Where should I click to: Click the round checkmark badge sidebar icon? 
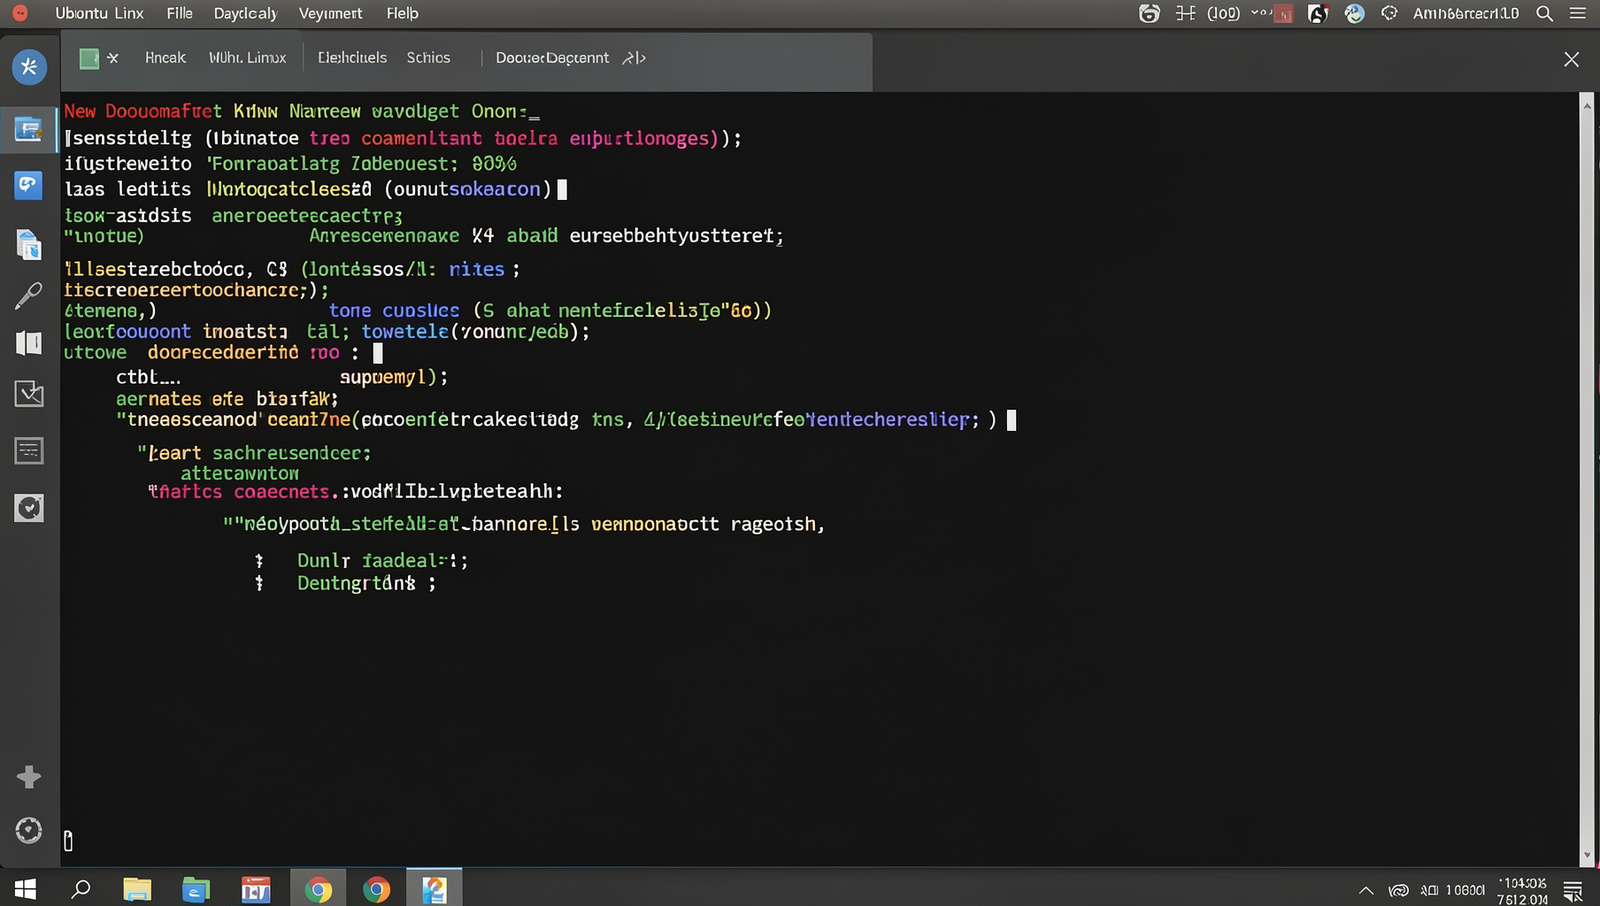point(29,508)
